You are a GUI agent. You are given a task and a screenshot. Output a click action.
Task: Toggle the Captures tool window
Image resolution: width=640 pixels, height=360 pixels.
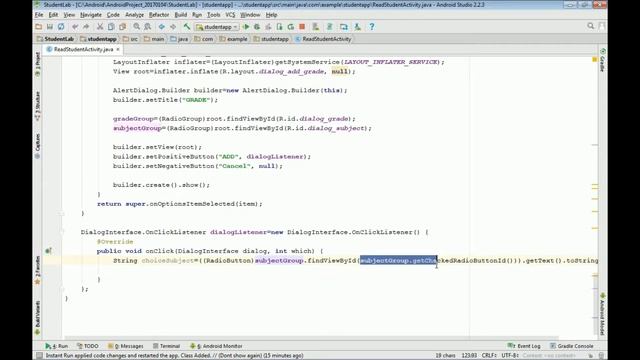(38, 146)
